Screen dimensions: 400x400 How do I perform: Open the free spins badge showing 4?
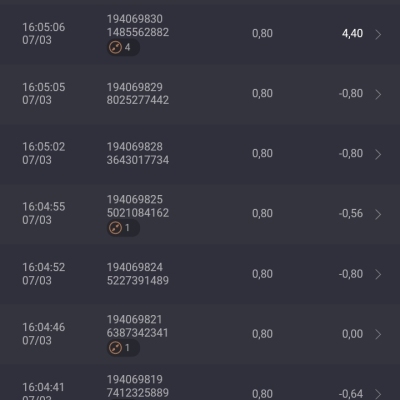click(123, 47)
